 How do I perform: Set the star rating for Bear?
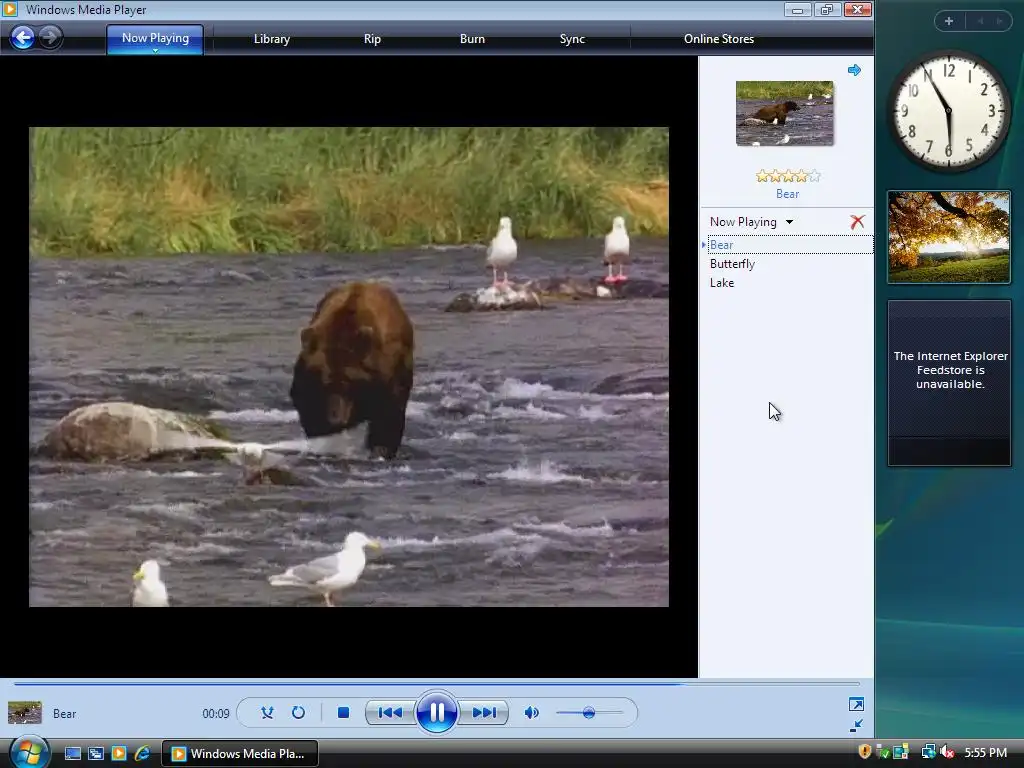point(788,176)
